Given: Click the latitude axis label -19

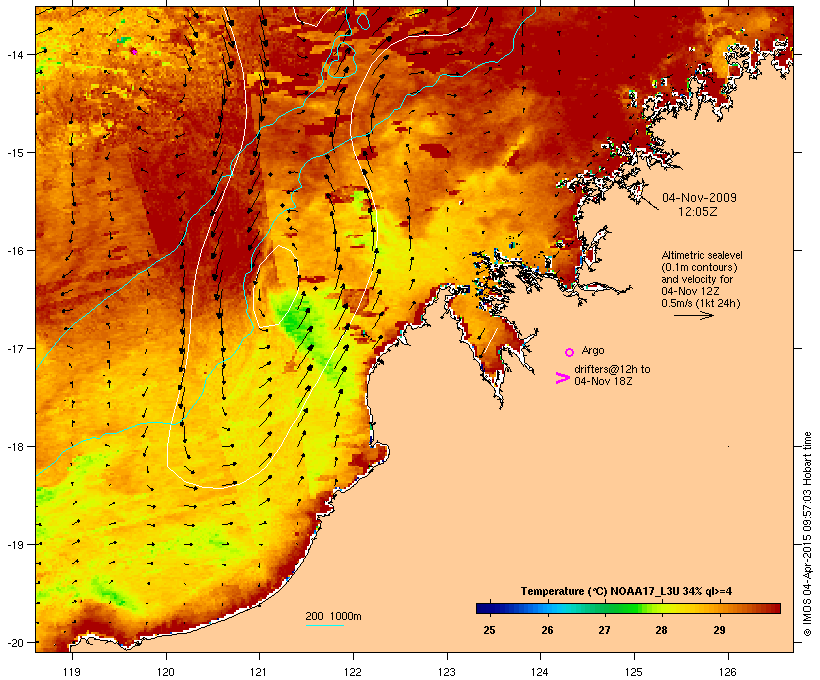Looking at the screenshot, I should [x=15, y=545].
